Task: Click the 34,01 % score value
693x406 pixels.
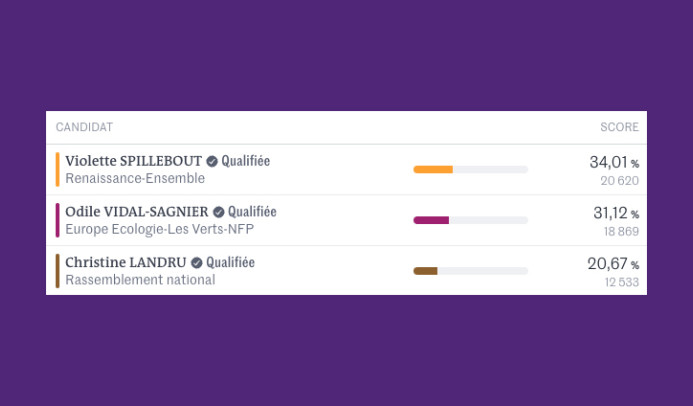Action: [x=613, y=162]
